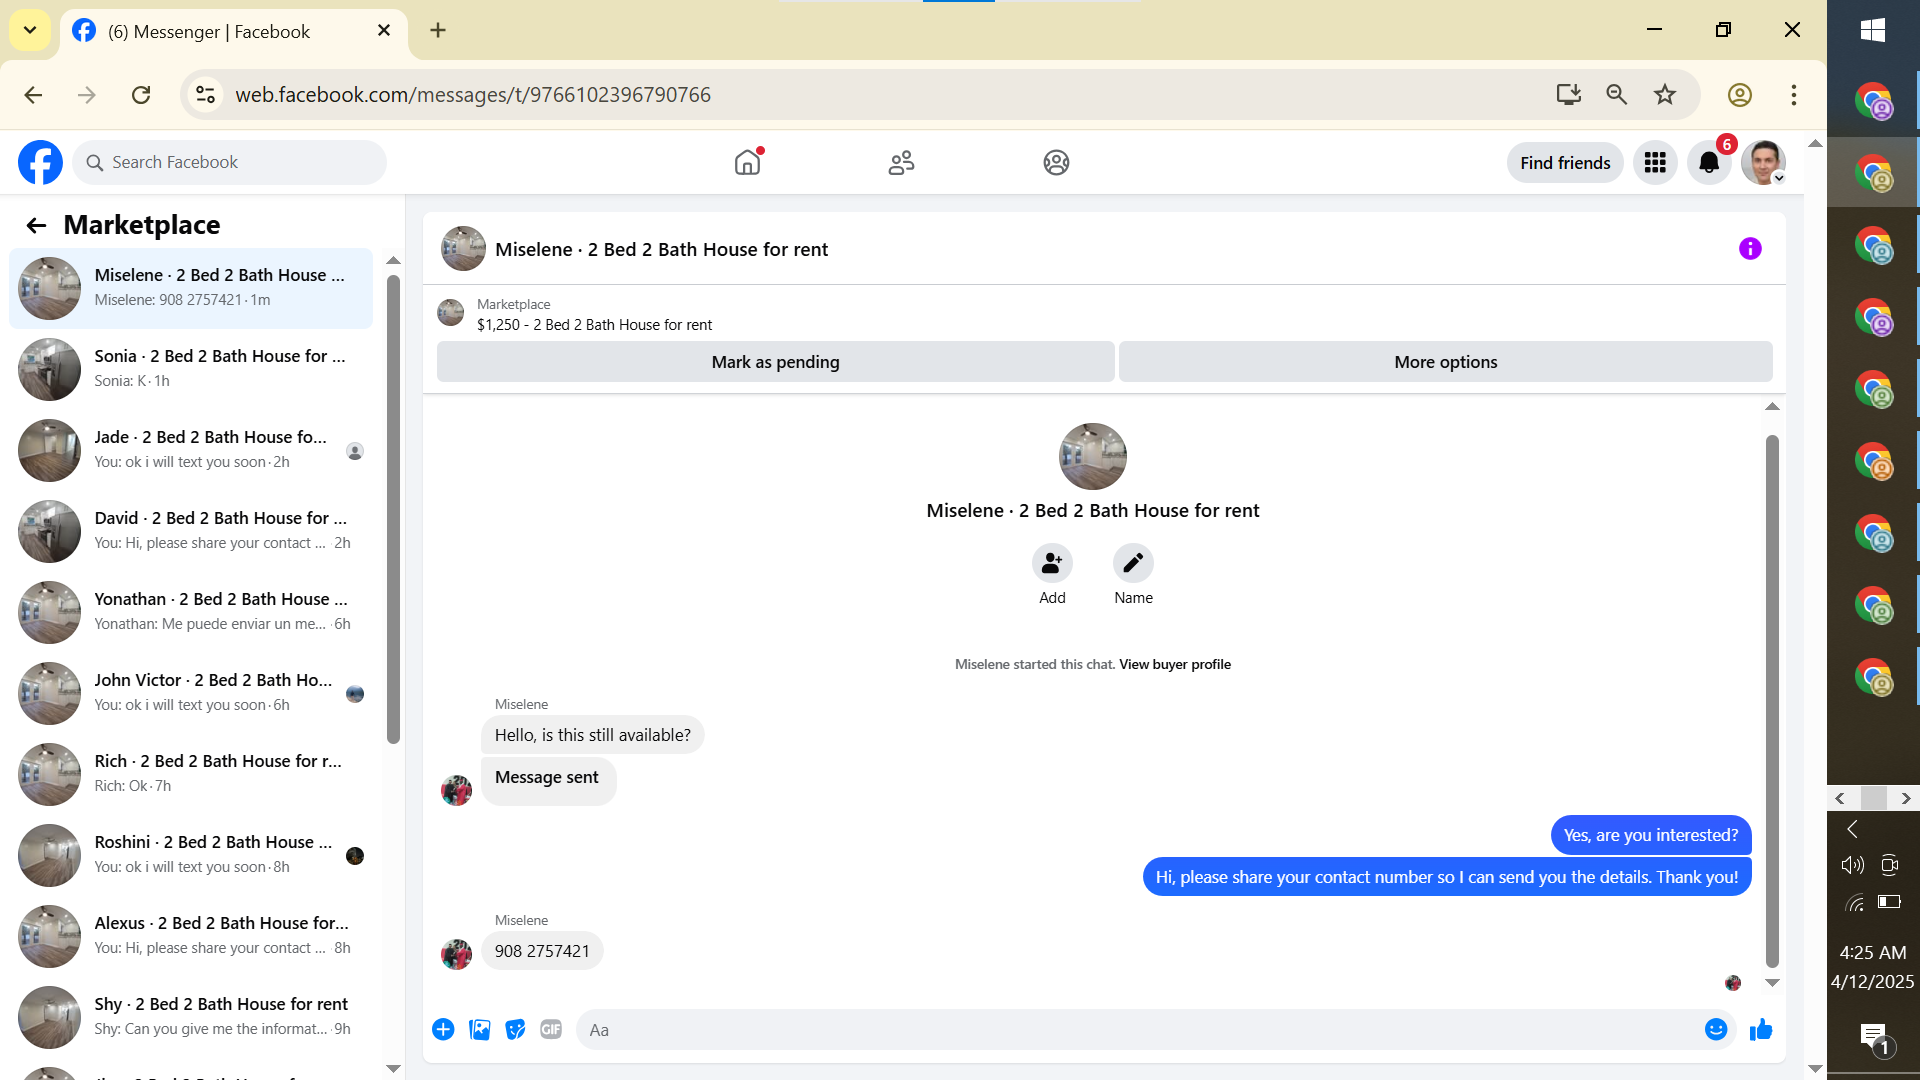Click Mark as pending button

click(x=775, y=362)
